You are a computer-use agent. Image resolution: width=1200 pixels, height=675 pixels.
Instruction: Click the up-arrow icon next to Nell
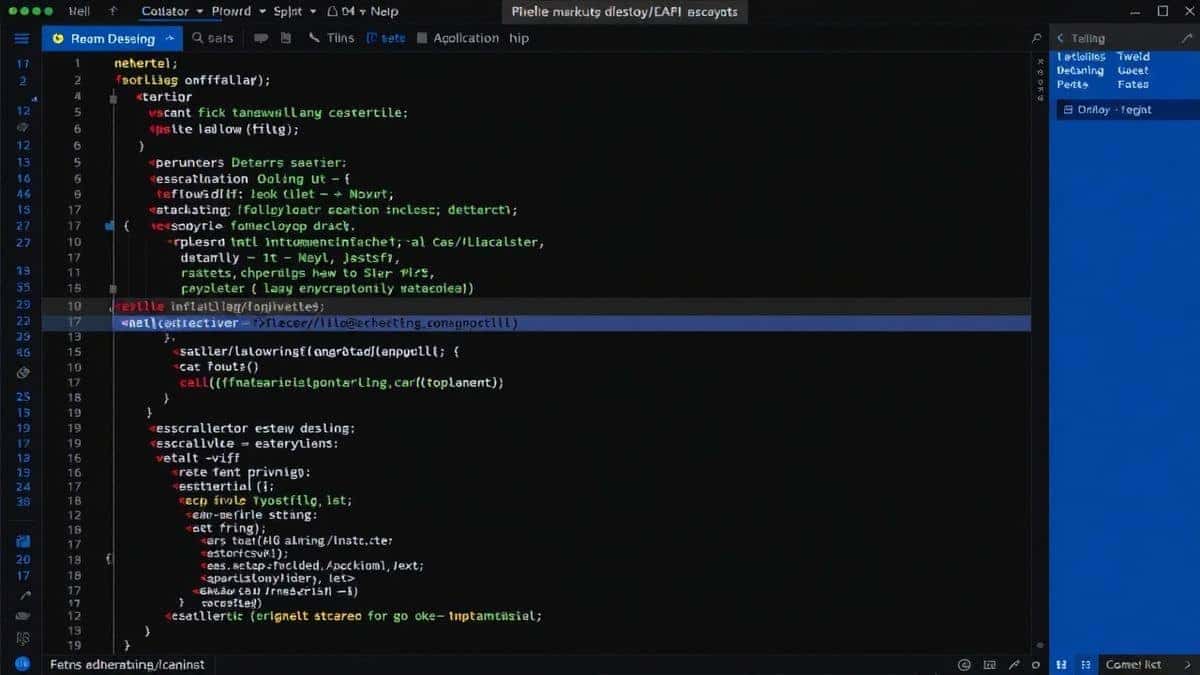coord(112,11)
